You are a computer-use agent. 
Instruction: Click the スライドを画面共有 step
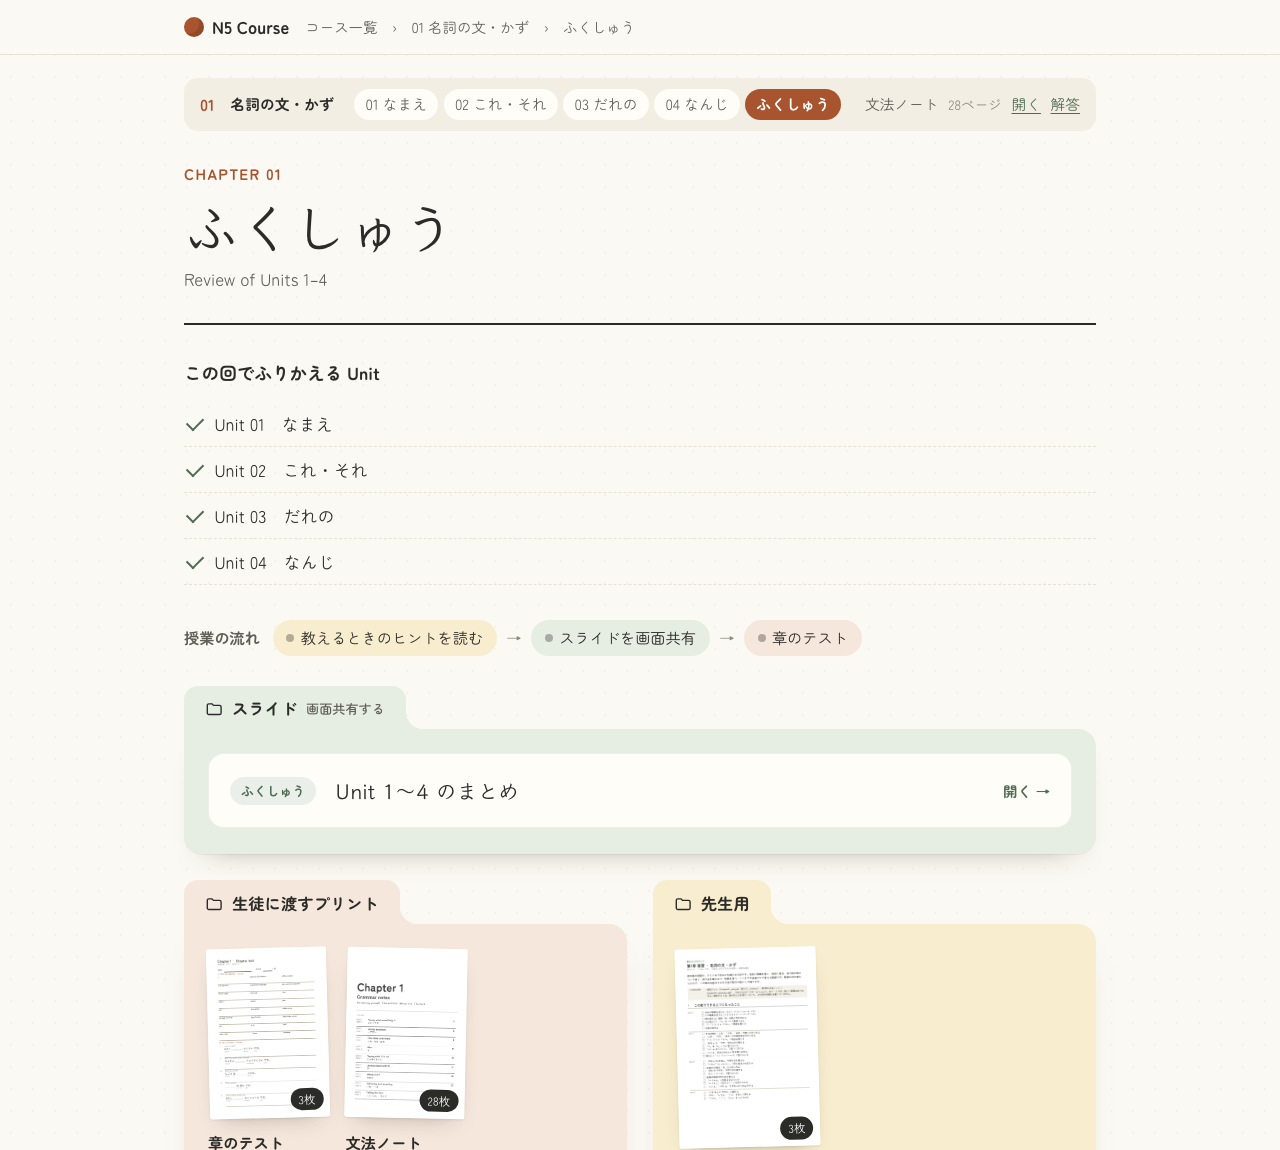coord(620,638)
